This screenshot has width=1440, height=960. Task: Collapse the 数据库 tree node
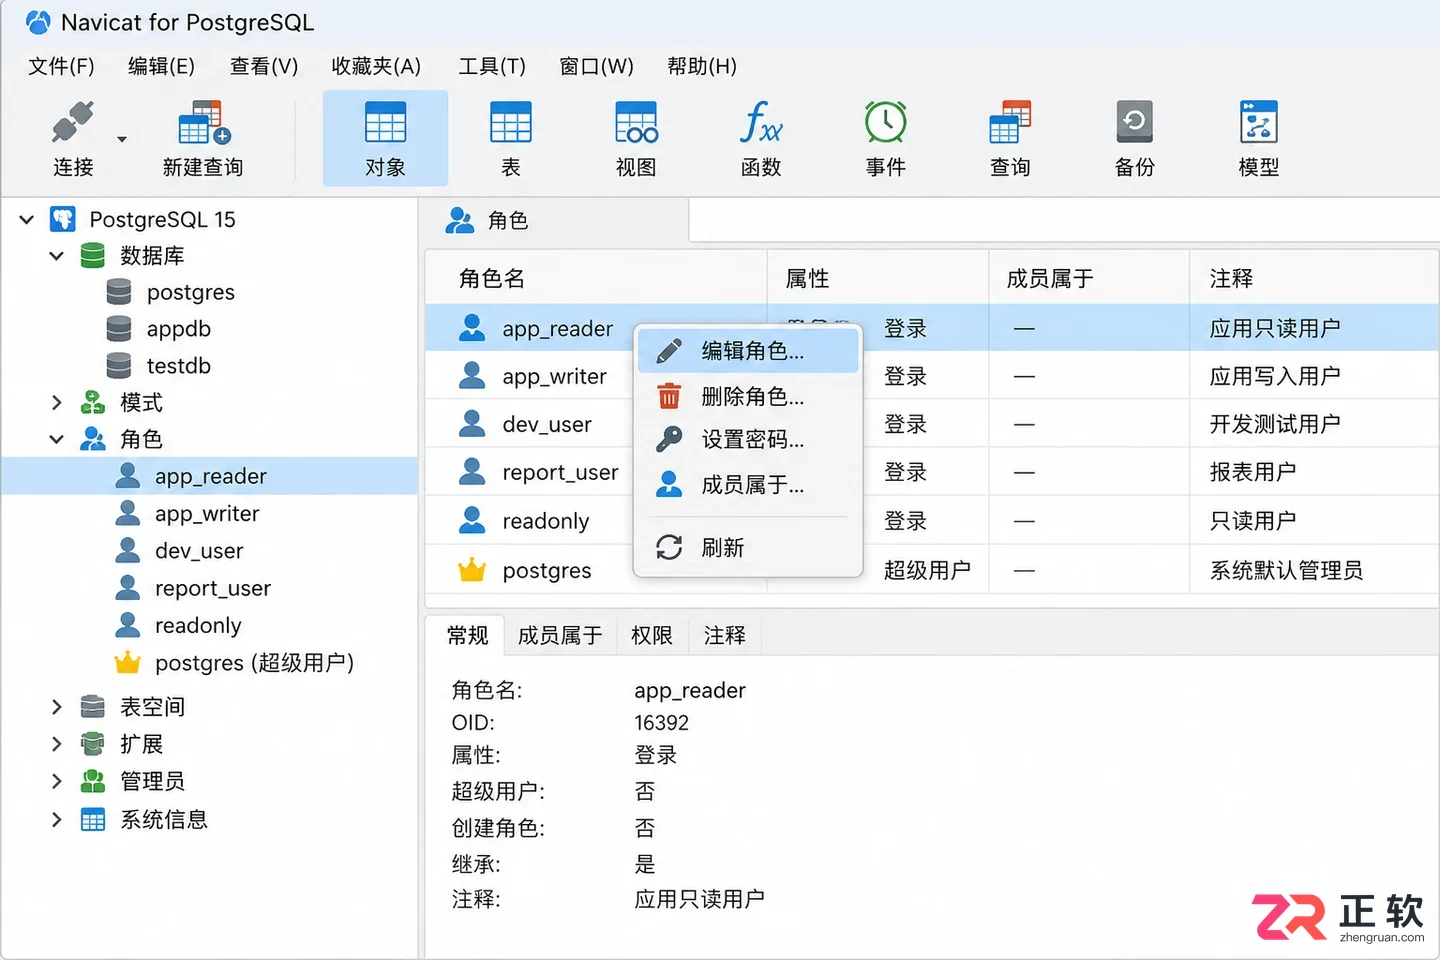click(x=57, y=256)
